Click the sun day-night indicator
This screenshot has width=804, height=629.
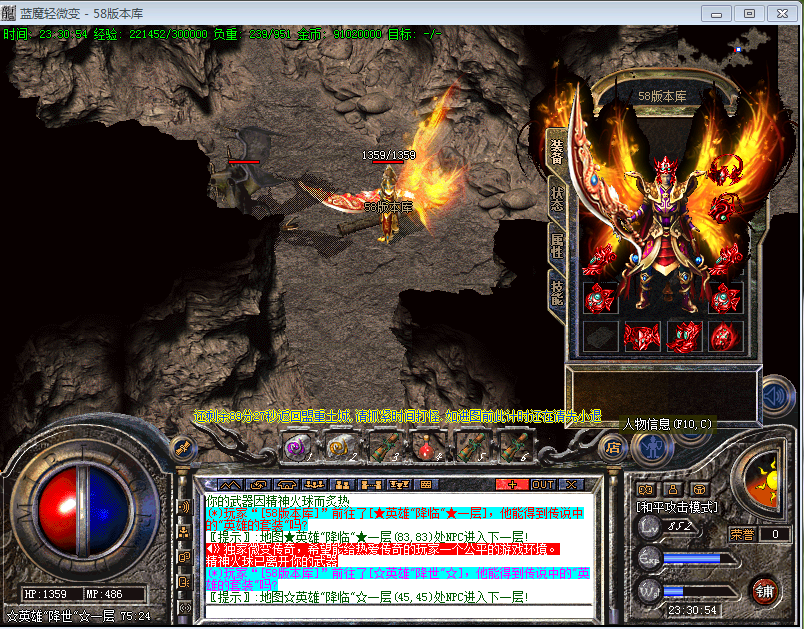coord(764,479)
